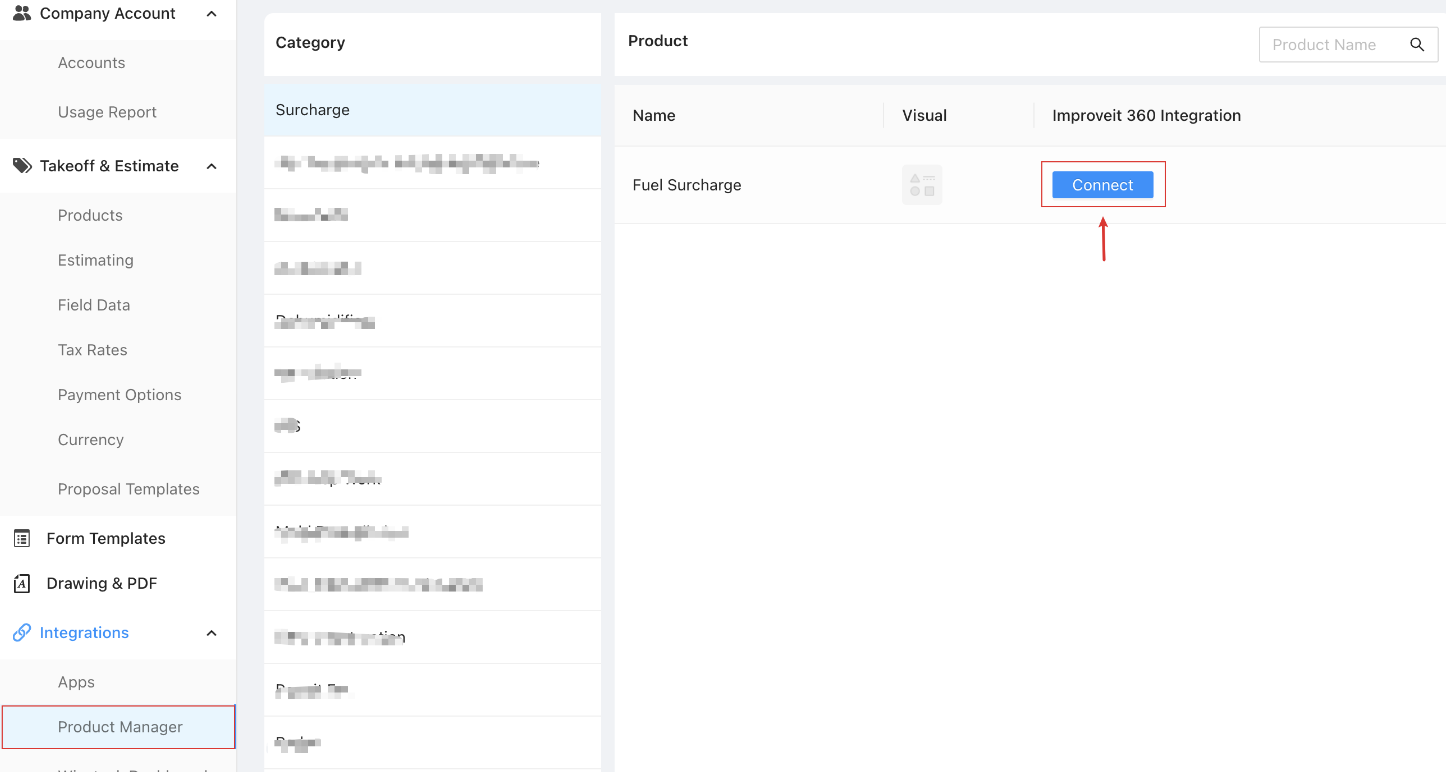This screenshot has width=1446, height=772.
Task: Click the Name column header
Action: click(654, 116)
